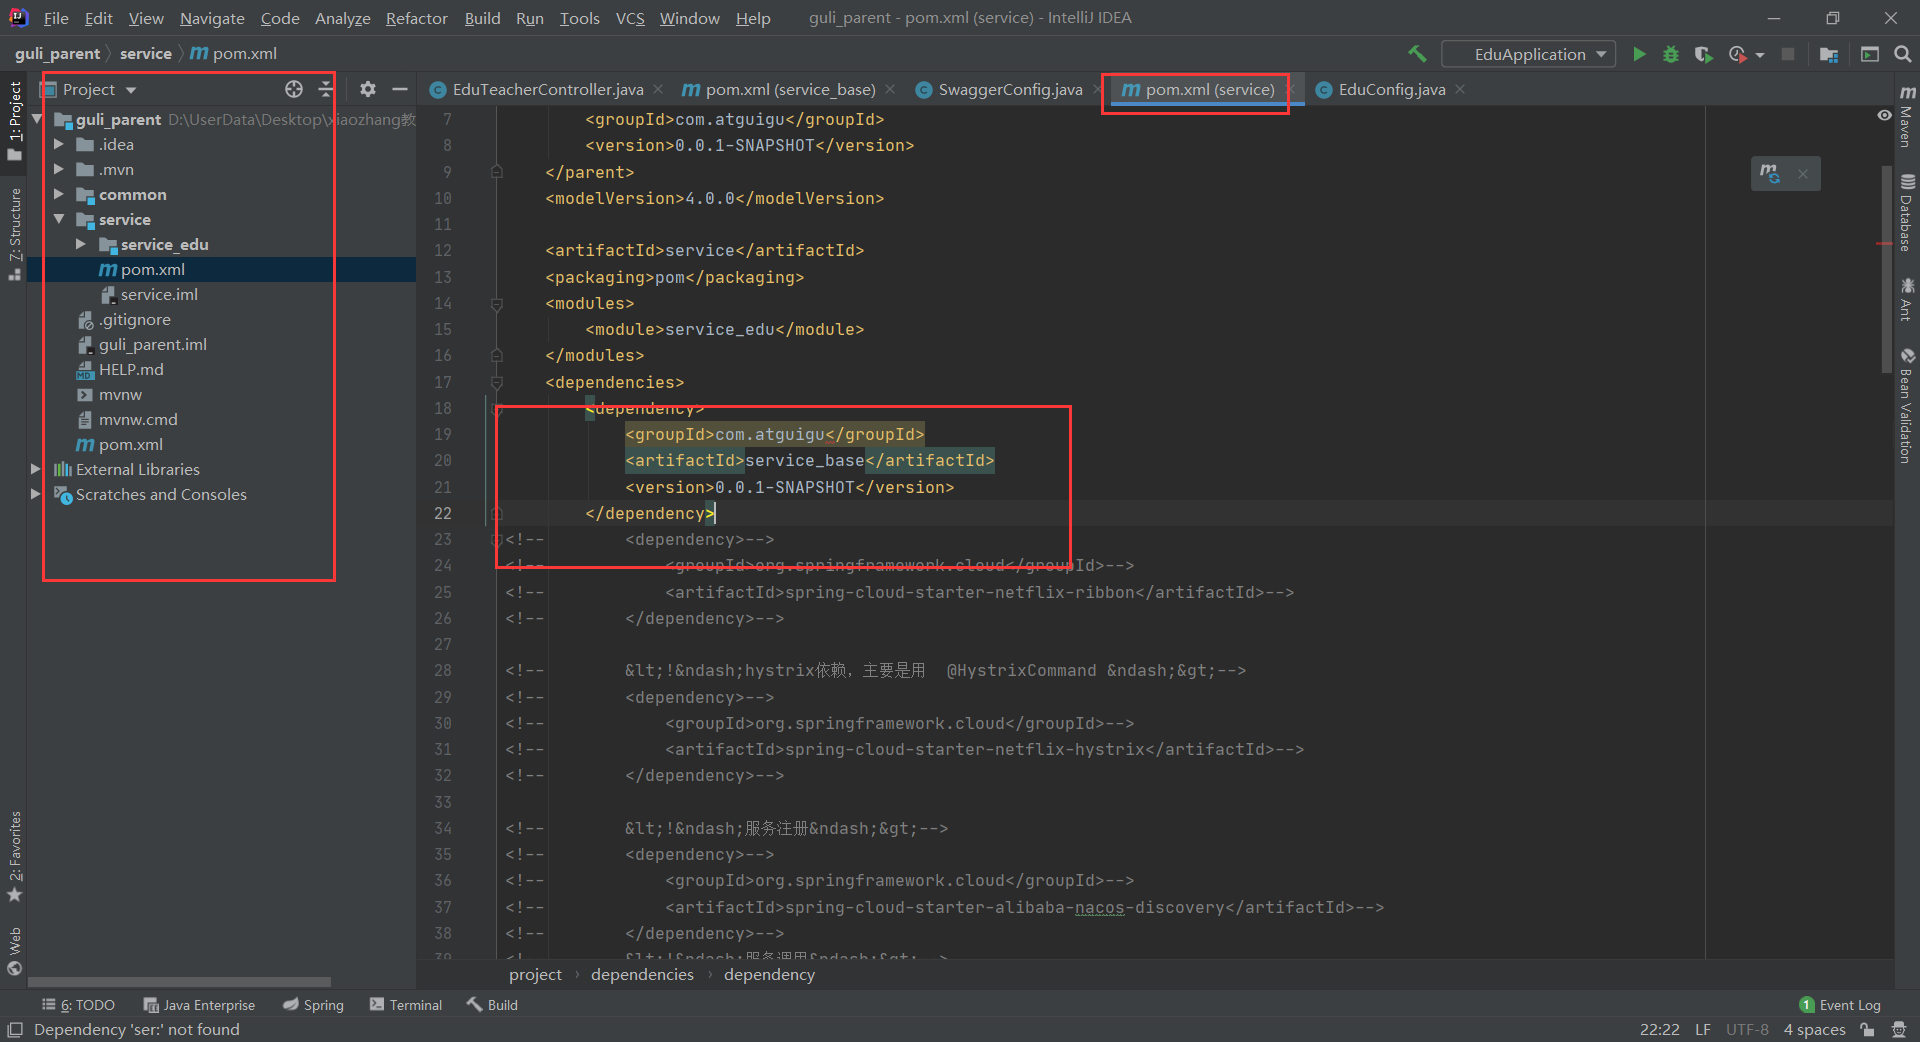Expand External Libraries node

(36, 469)
